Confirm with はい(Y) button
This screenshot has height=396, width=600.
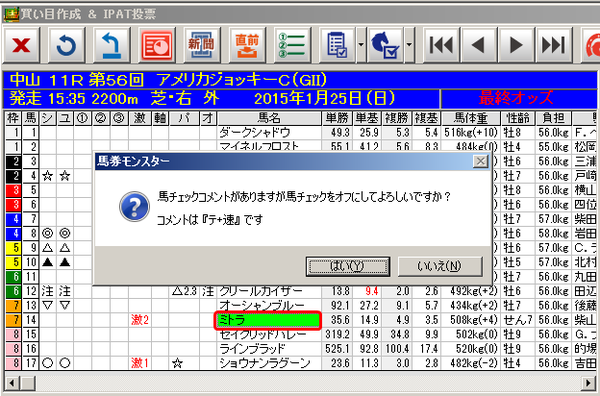tap(348, 266)
